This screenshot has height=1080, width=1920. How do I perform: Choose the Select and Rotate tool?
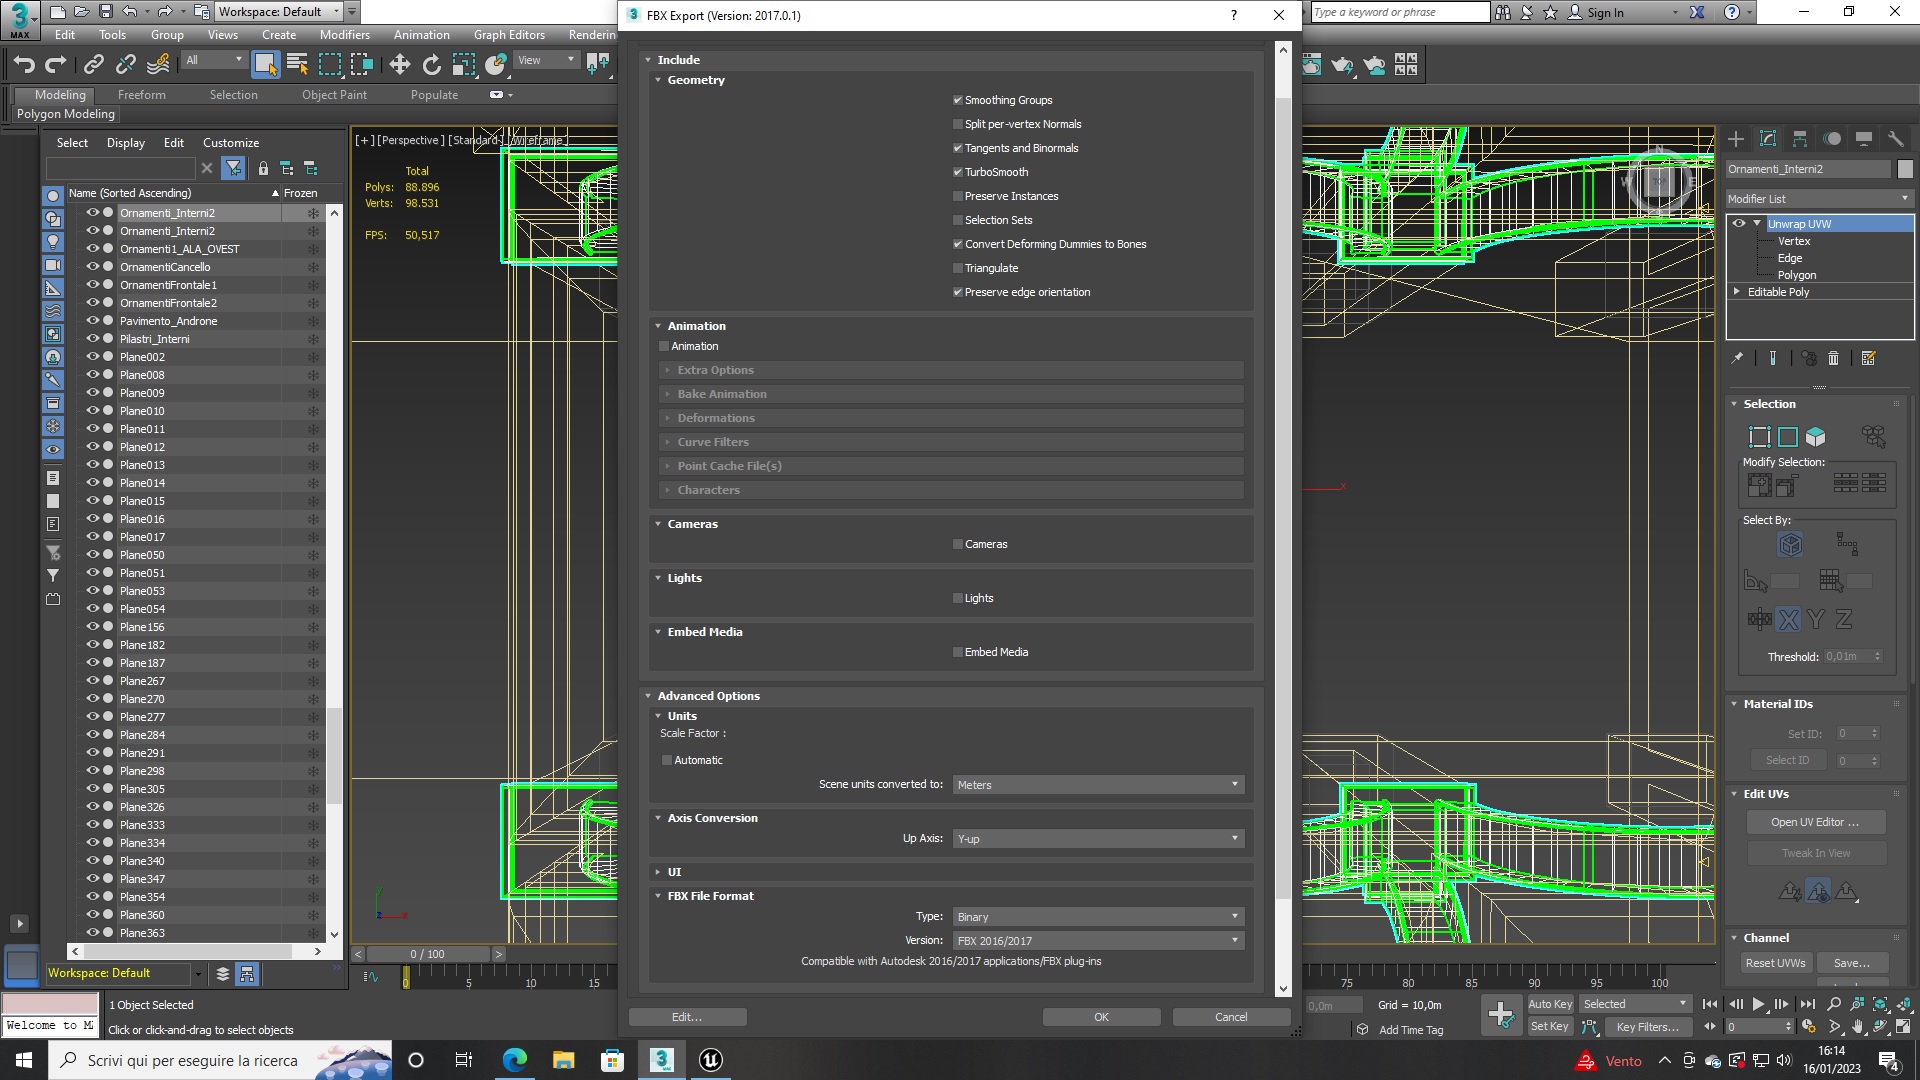click(431, 65)
